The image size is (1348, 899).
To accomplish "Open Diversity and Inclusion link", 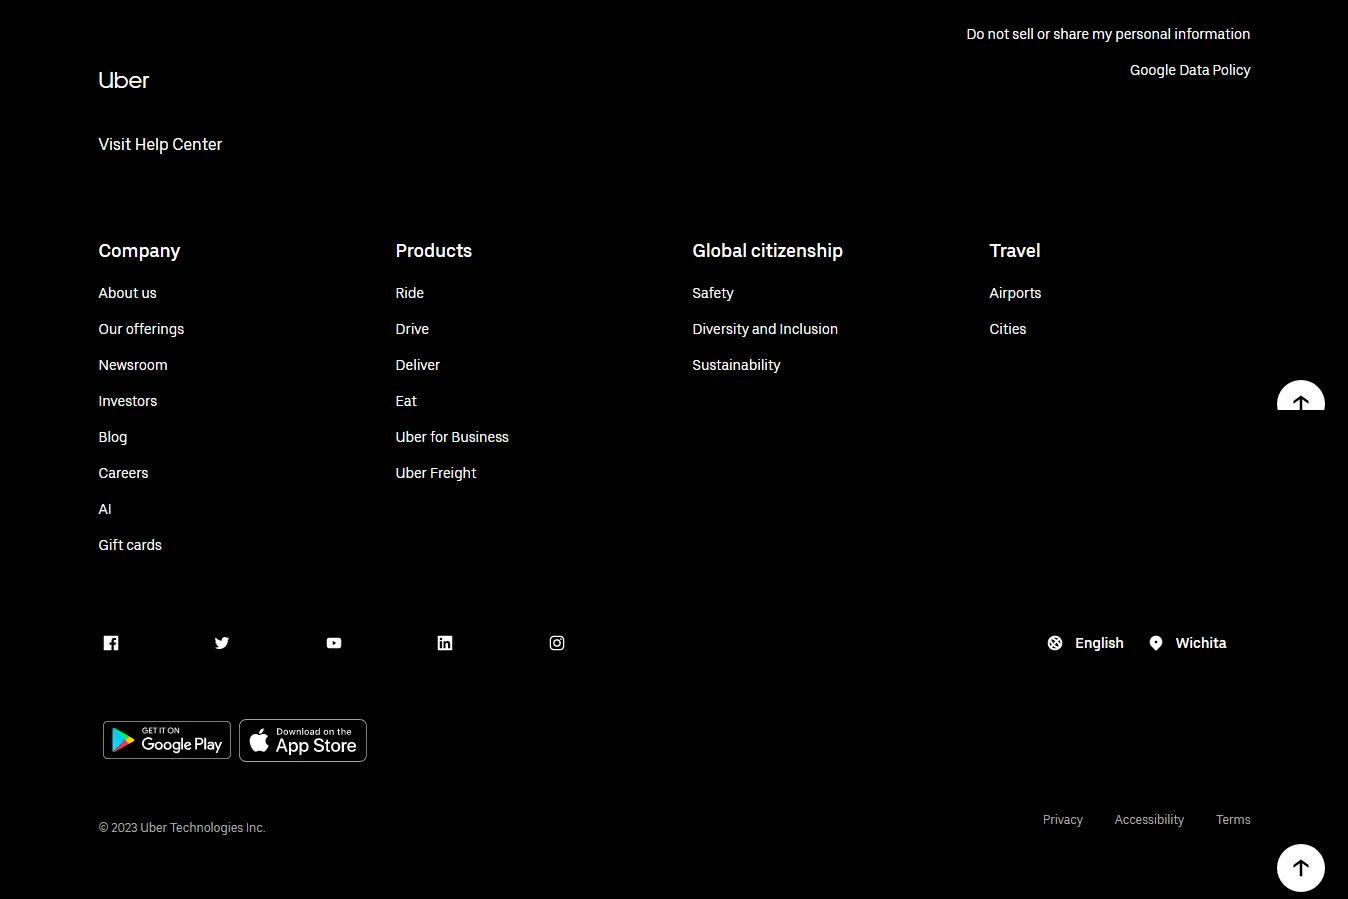I will tap(765, 329).
